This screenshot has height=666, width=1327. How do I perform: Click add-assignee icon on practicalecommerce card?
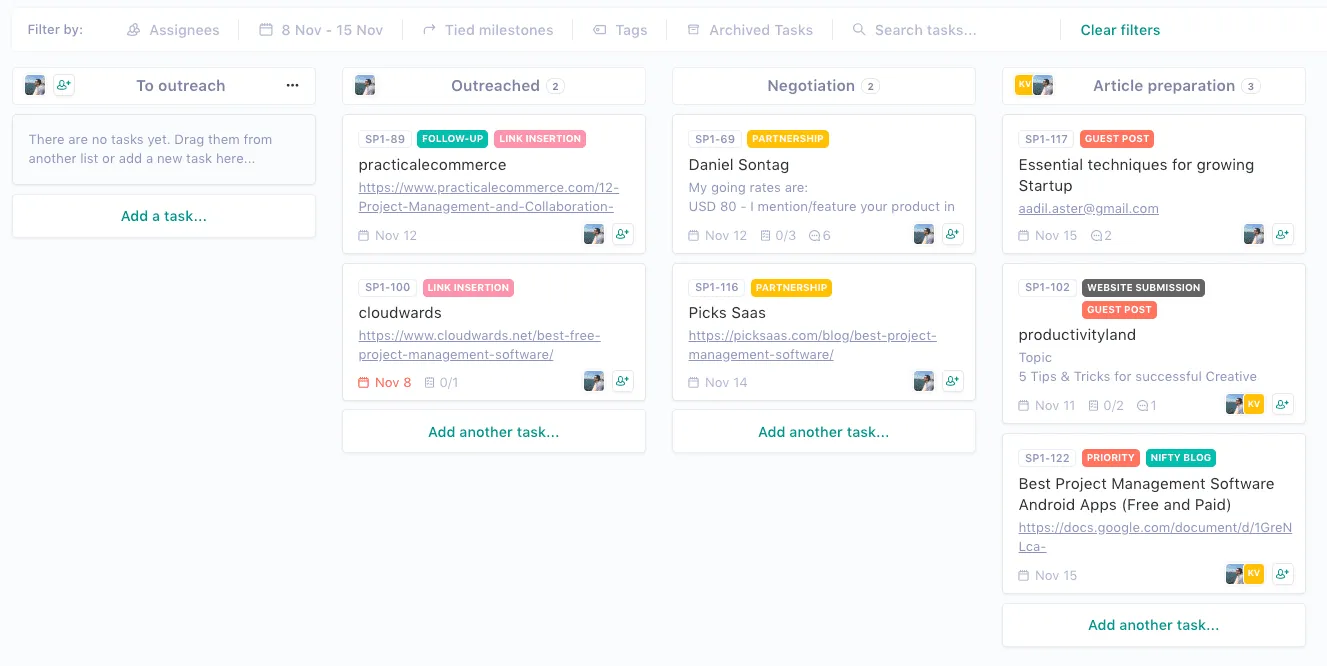click(x=623, y=235)
